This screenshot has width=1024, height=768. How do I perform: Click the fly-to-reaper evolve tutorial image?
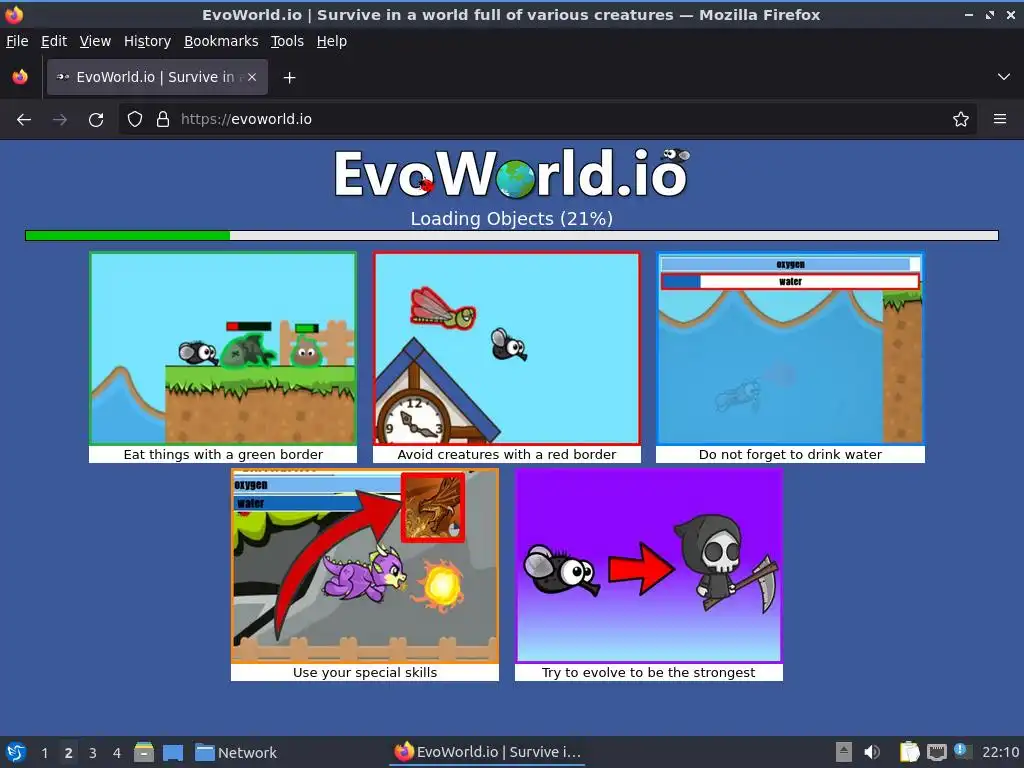[649, 566]
